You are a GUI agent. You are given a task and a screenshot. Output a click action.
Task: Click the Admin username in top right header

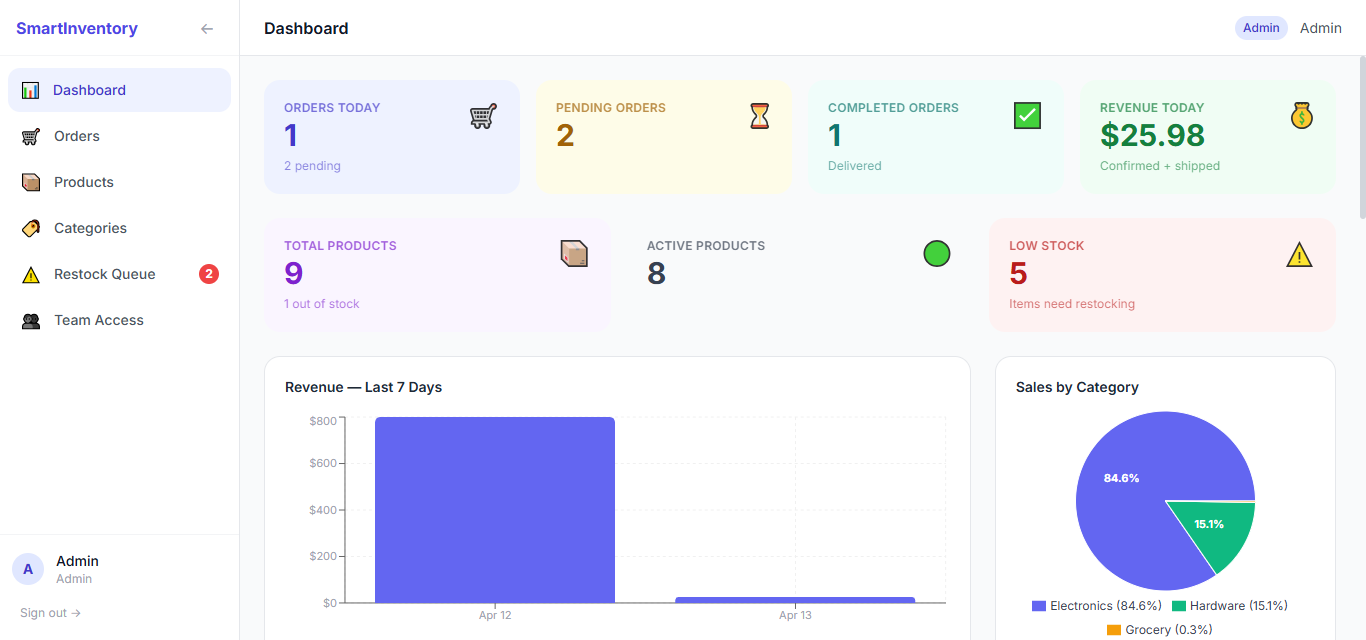[1321, 28]
